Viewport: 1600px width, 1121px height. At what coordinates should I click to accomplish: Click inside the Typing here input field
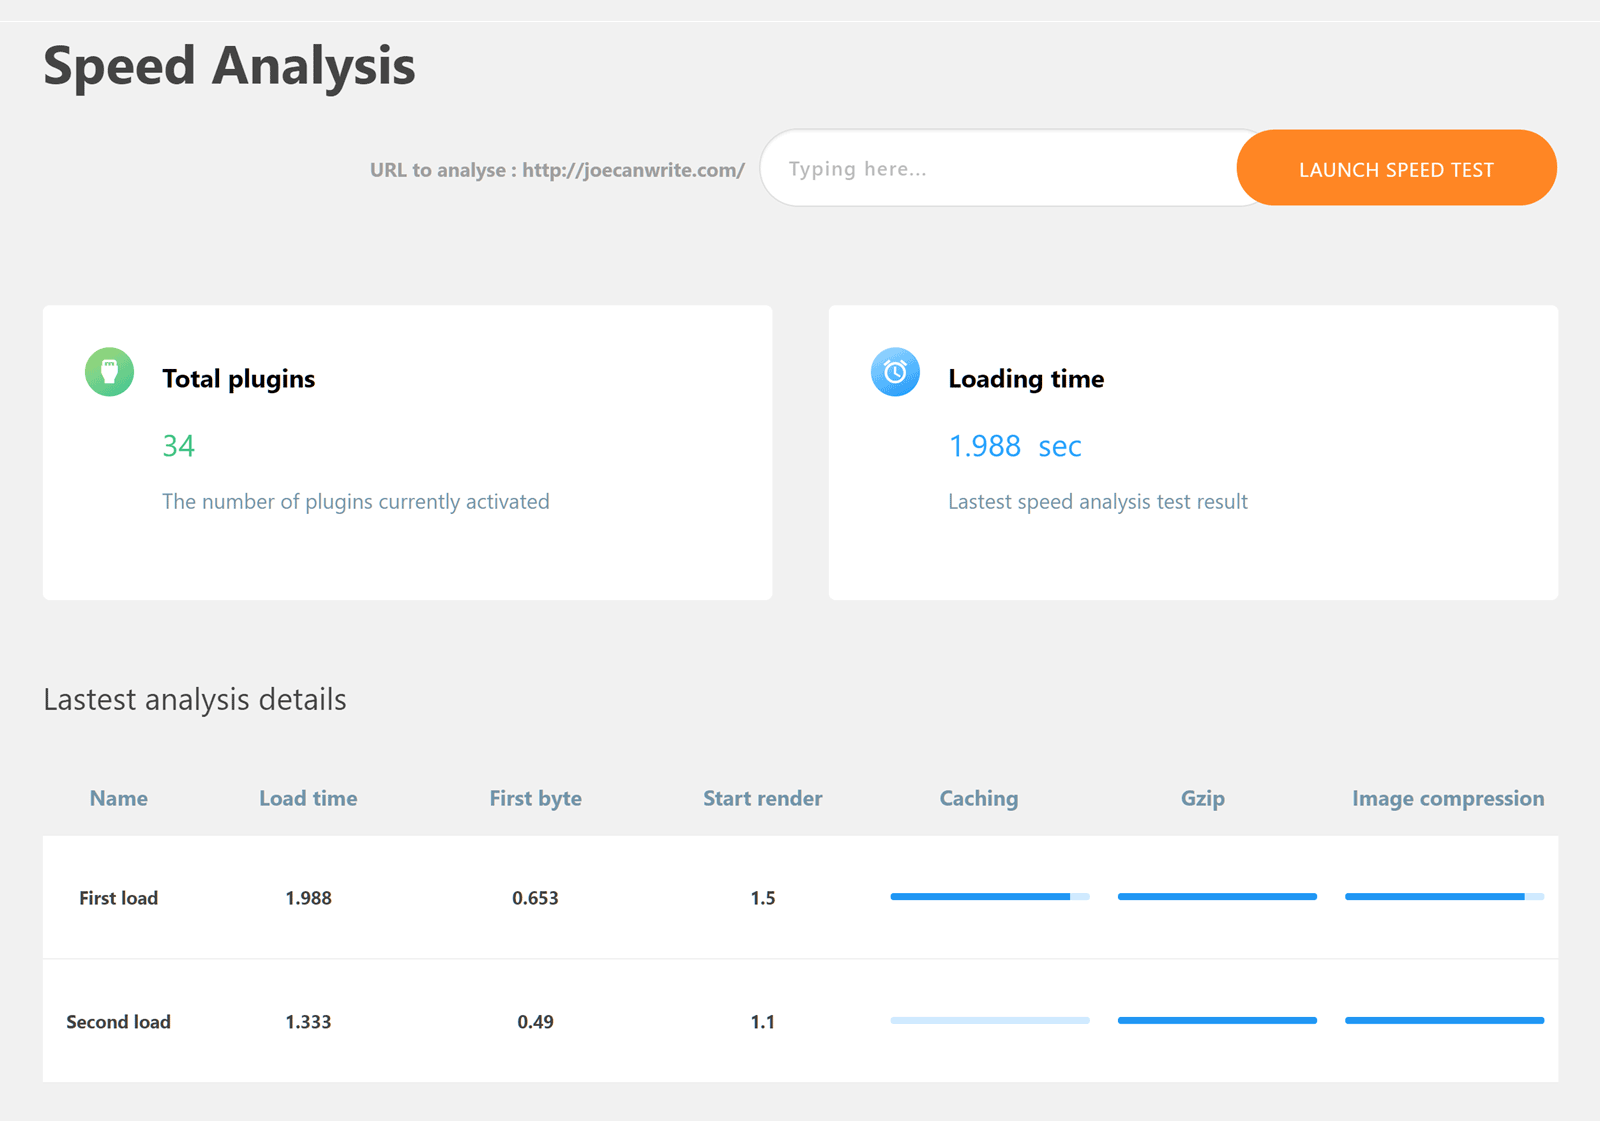[1000, 168]
